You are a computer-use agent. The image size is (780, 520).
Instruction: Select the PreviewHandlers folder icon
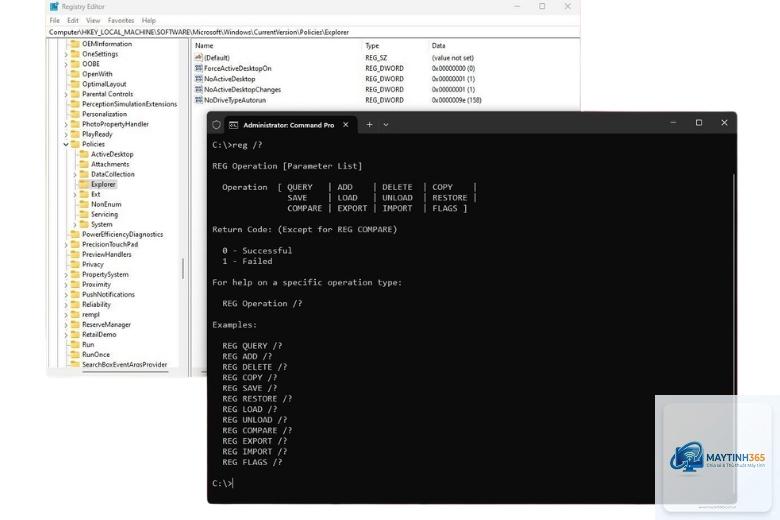click(x=75, y=254)
